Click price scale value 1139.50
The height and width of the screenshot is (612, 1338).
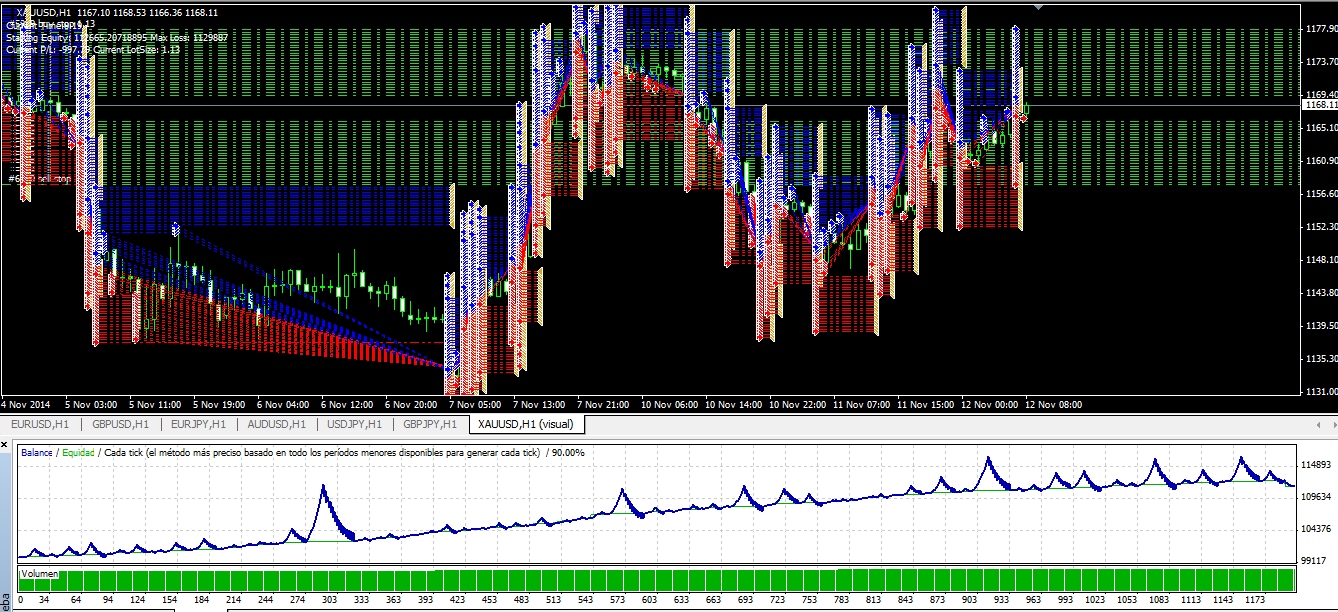[1321, 325]
